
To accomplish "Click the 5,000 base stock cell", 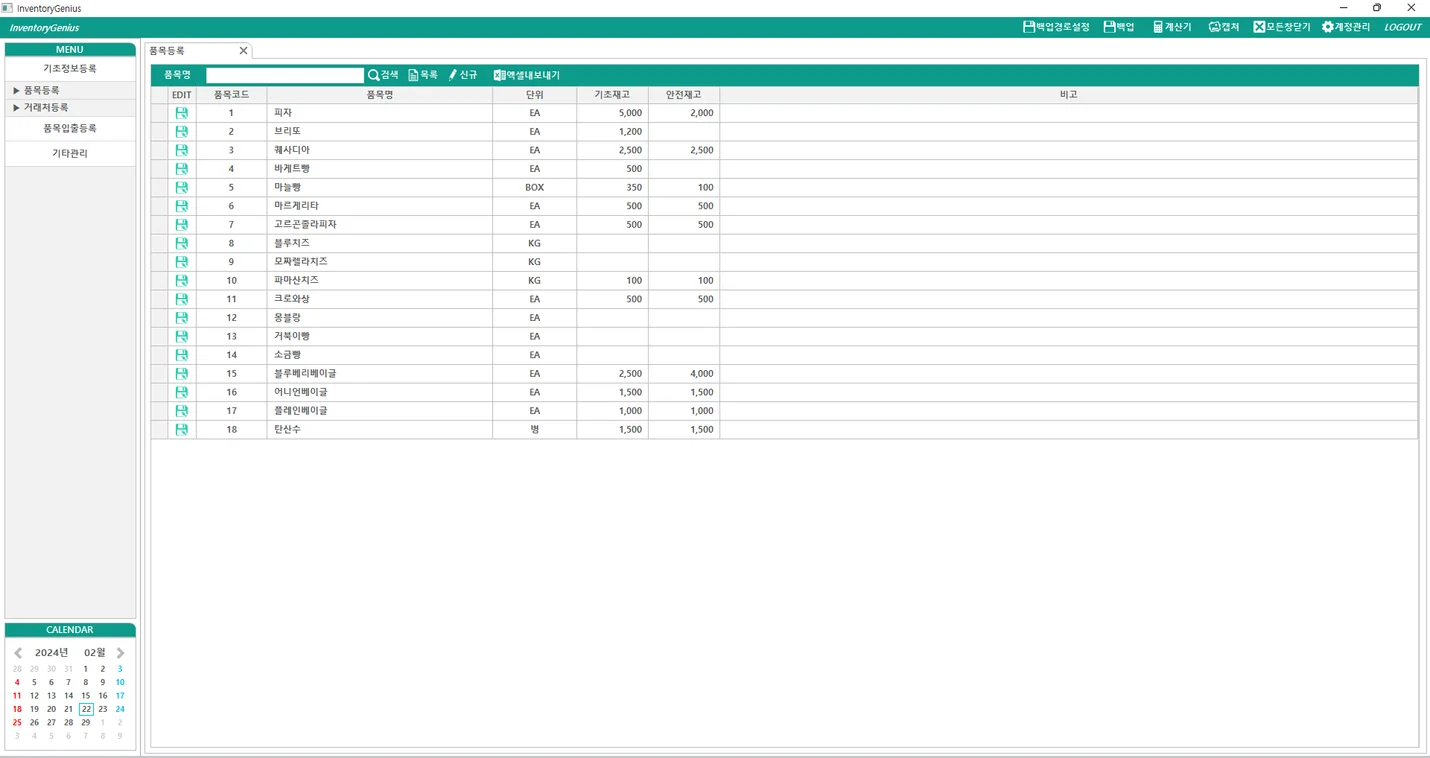I will tap(612, 113).
